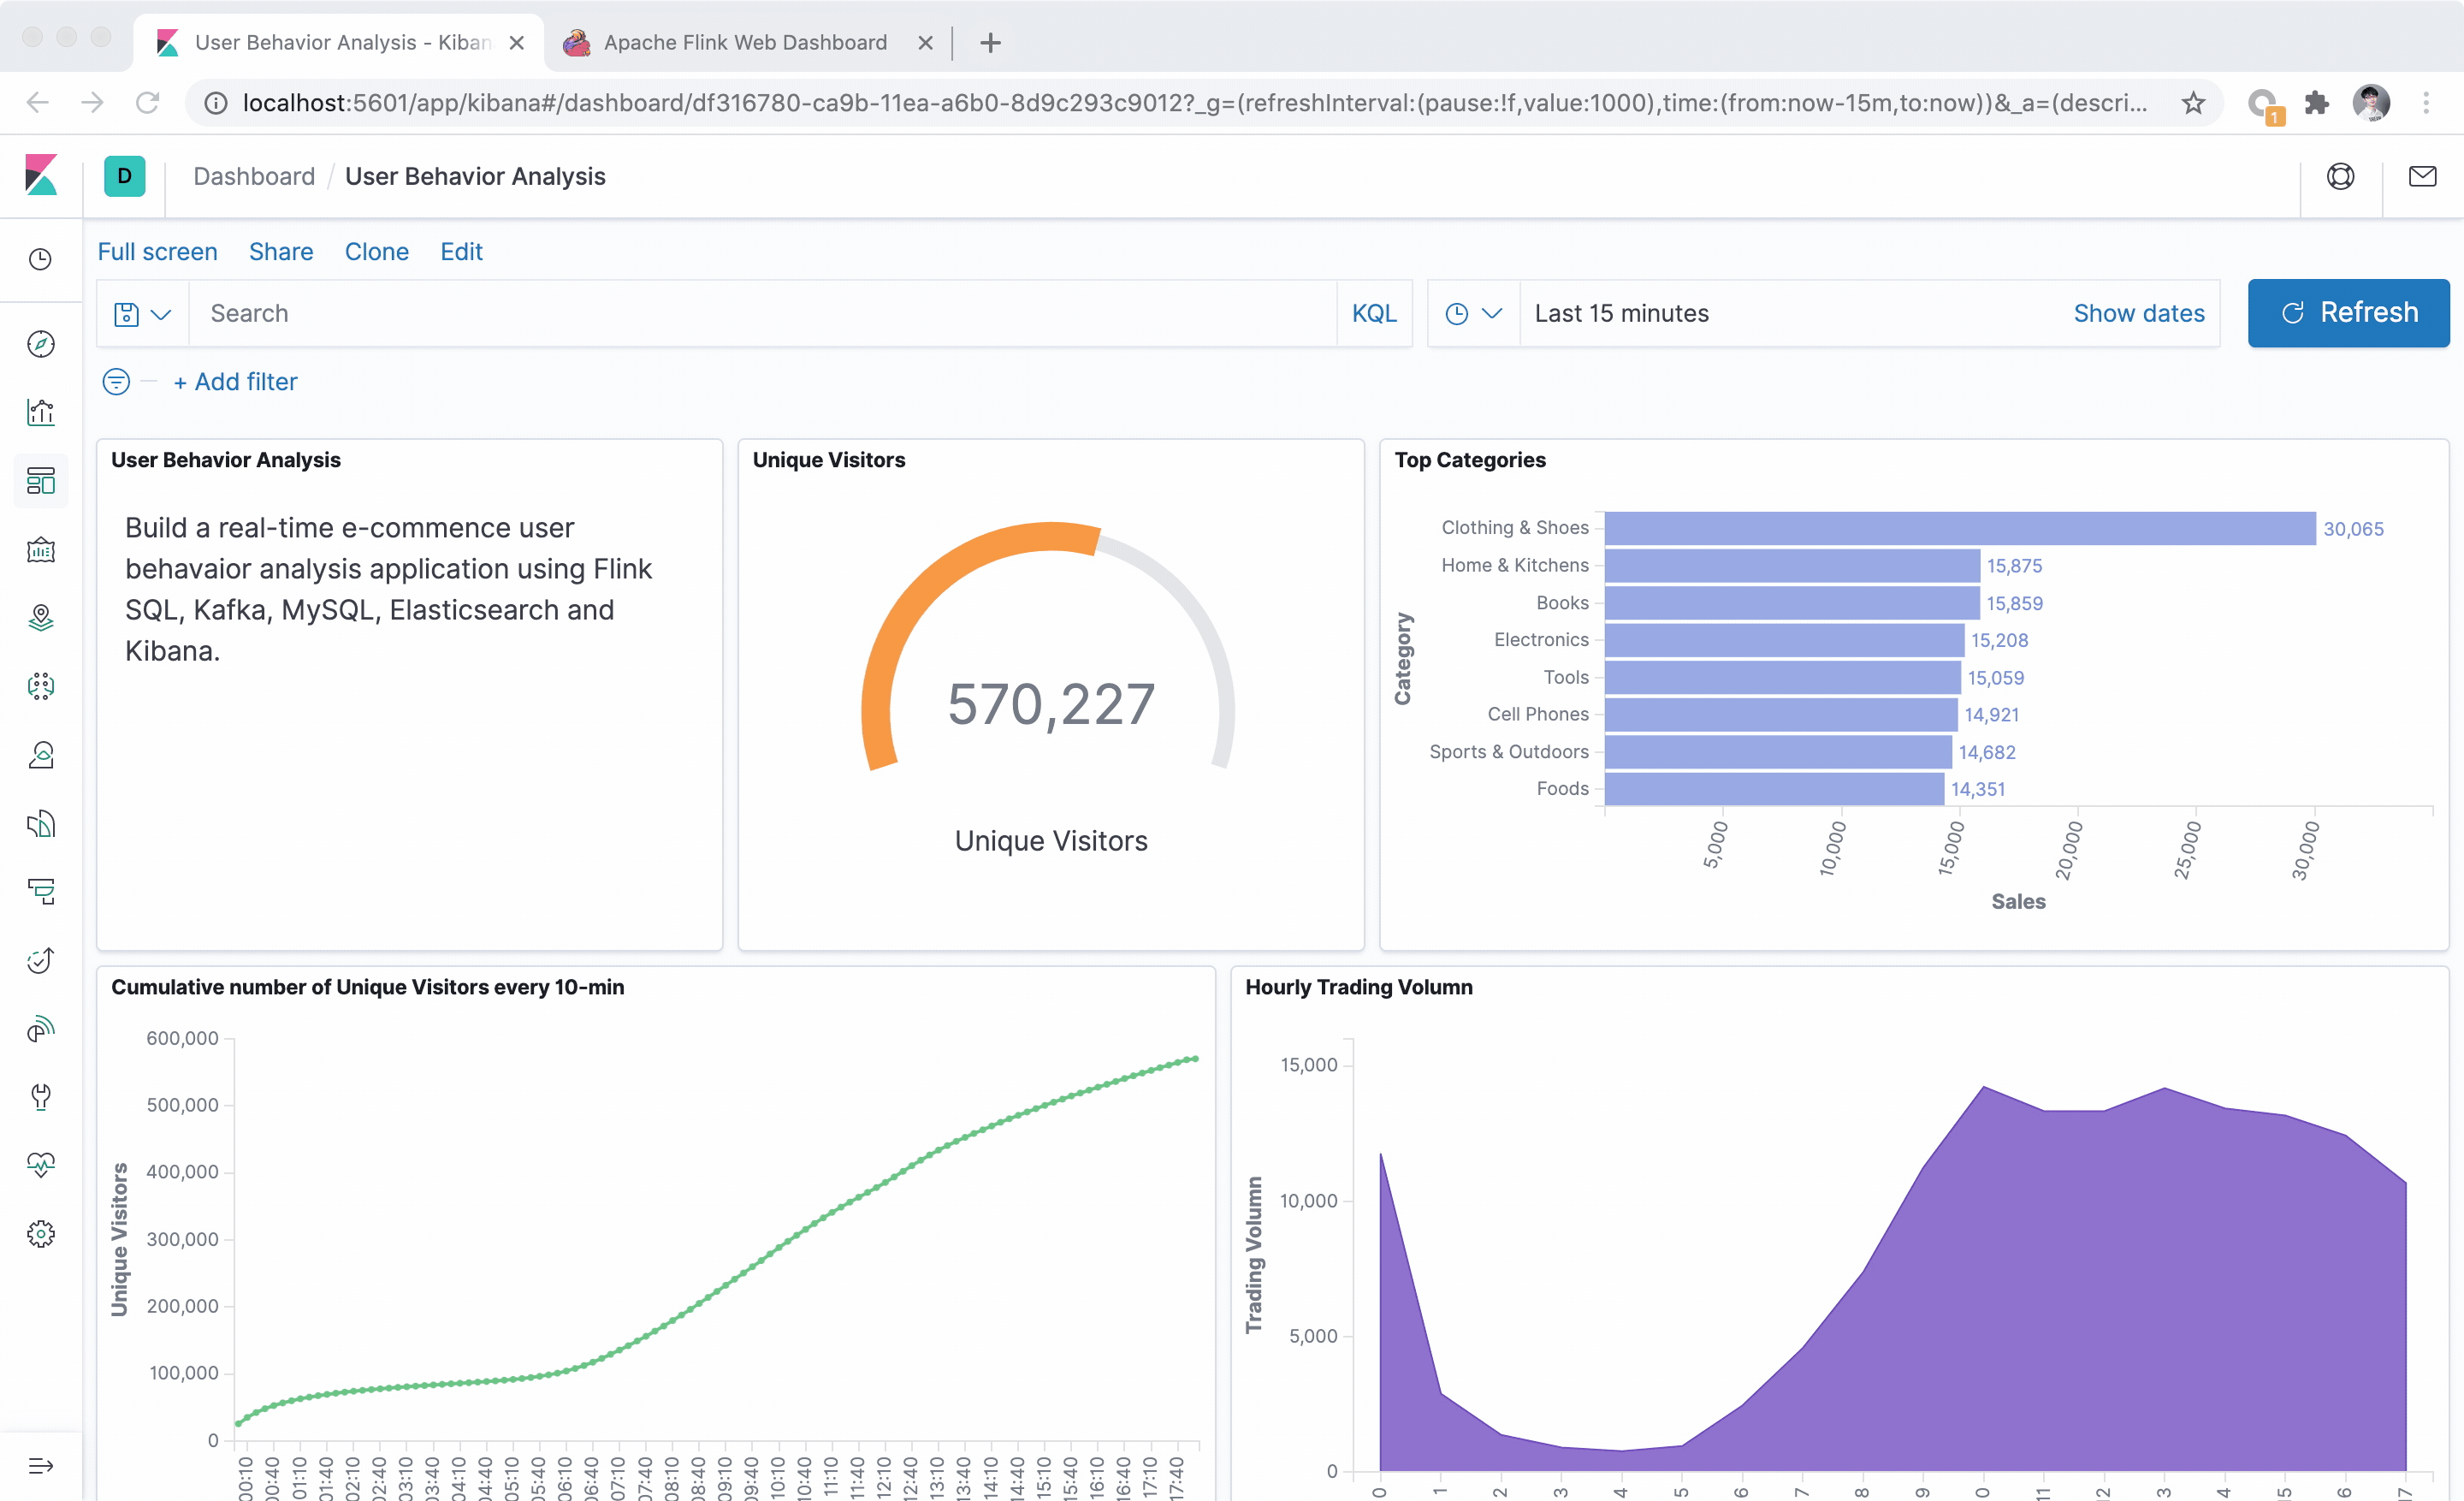This screenshot has width=2464, height=1501.
Task: Open Stack Monitoring heartbeat icon
Action: 41,1164
